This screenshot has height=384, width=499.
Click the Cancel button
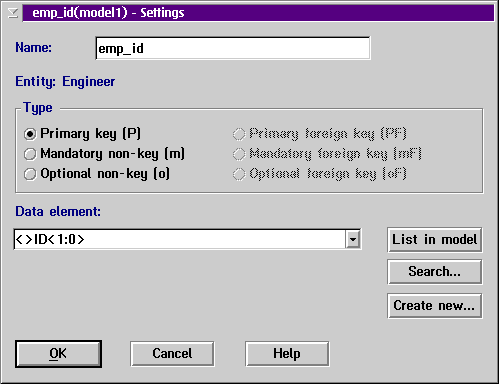[x=172, y=354]
